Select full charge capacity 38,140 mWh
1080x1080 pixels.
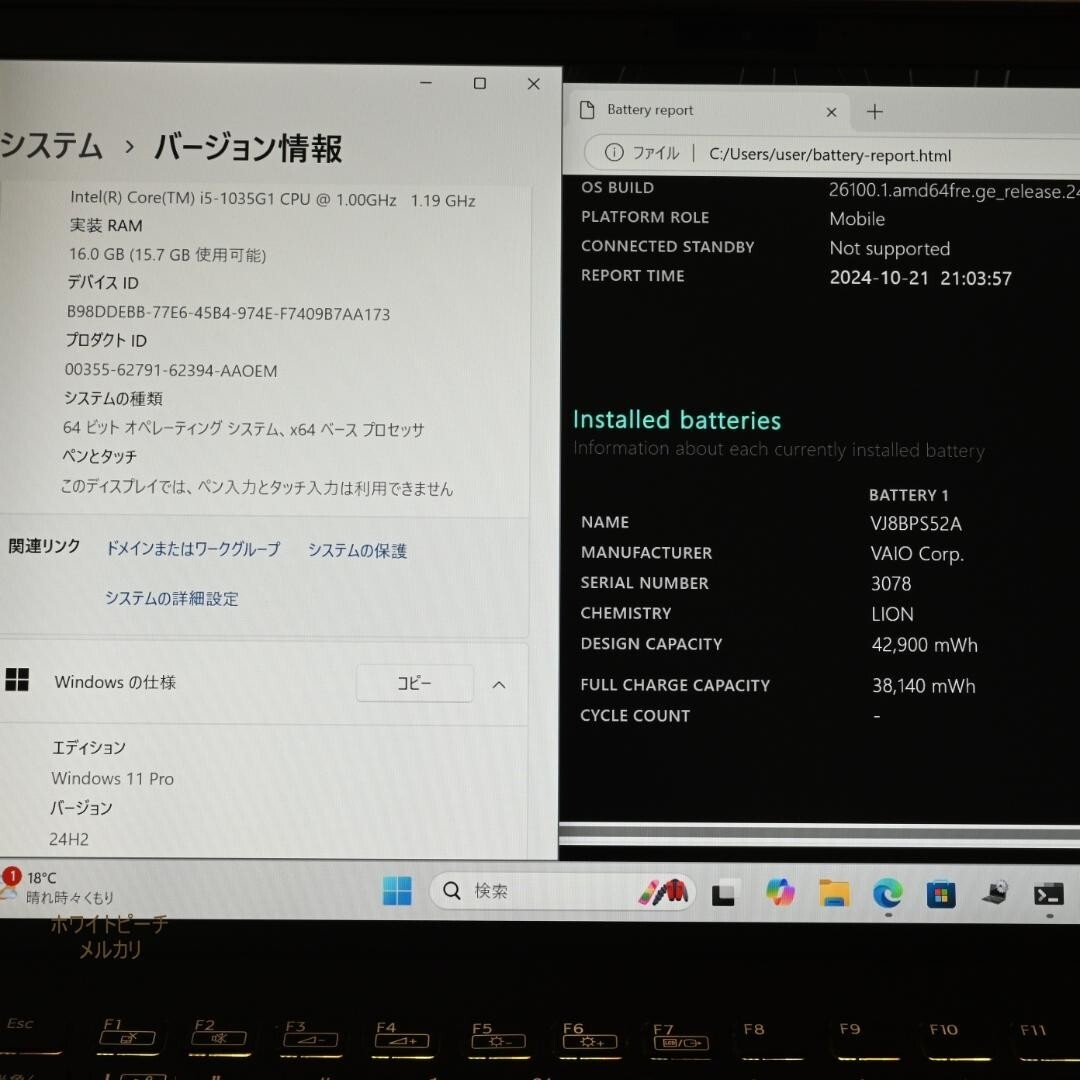tap(924, 686)
